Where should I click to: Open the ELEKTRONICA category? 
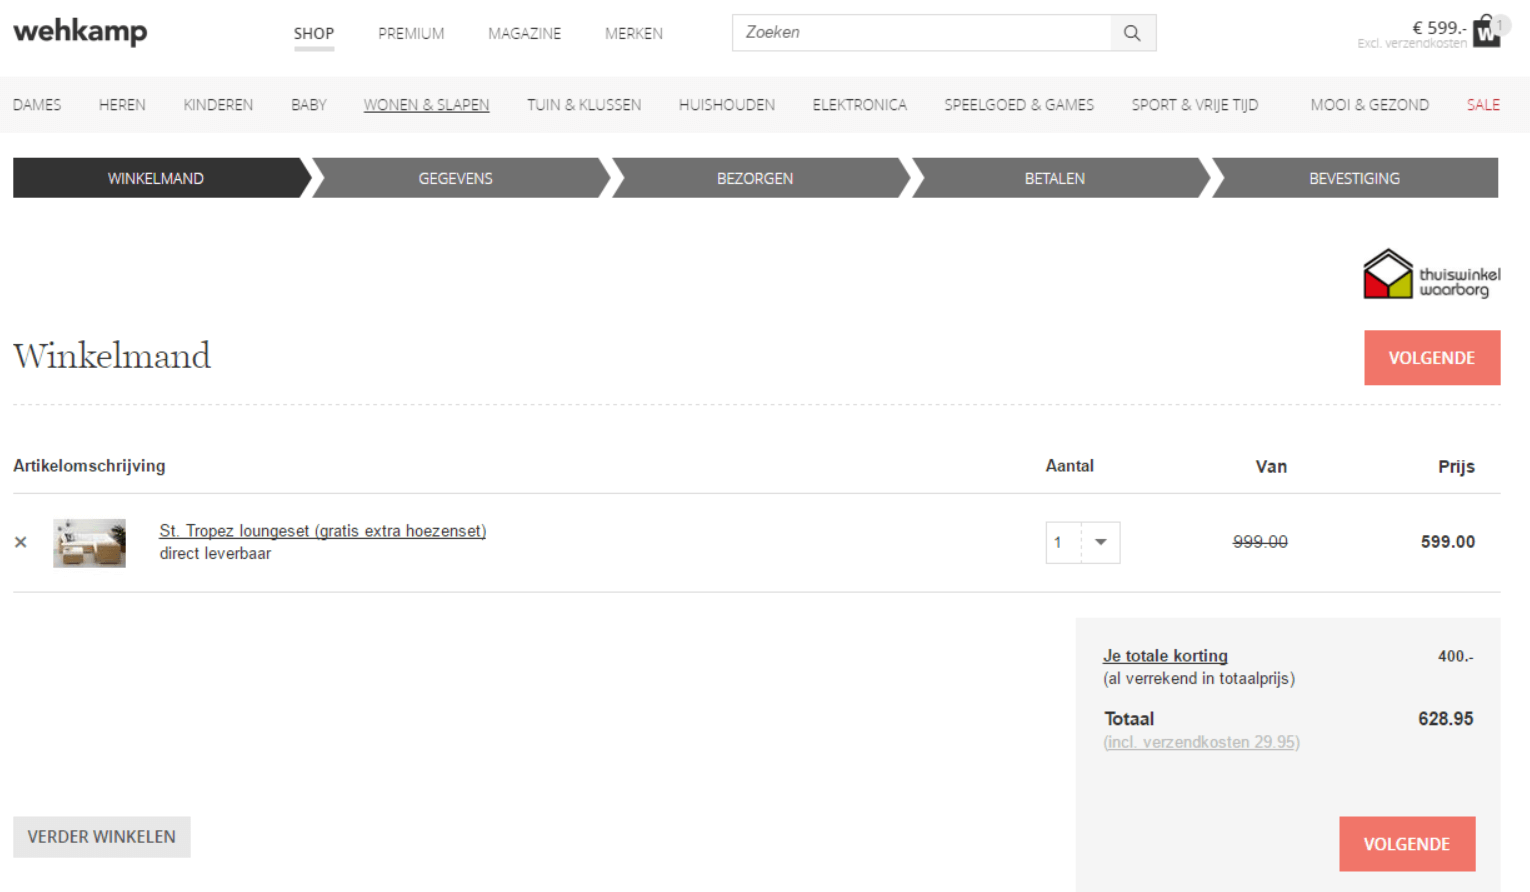click(x=859, y=105)
